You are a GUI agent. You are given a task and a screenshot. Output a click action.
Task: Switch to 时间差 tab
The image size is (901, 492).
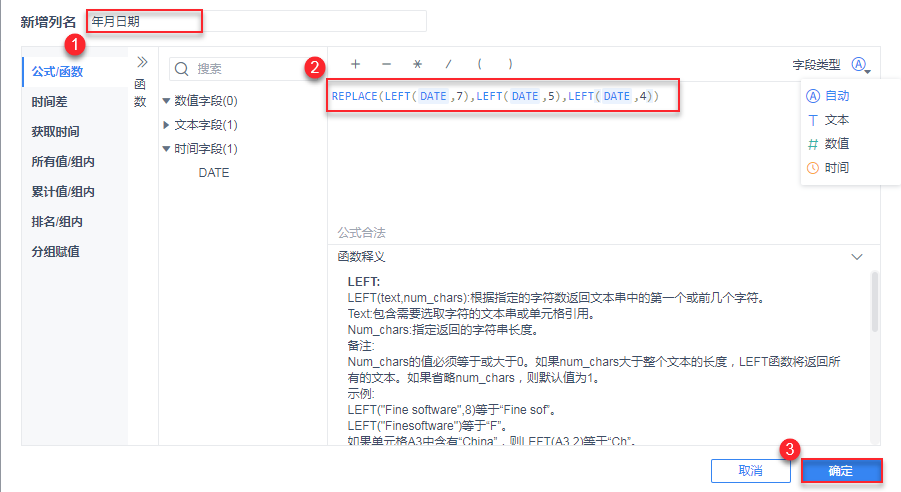click(x=75, y=102)
